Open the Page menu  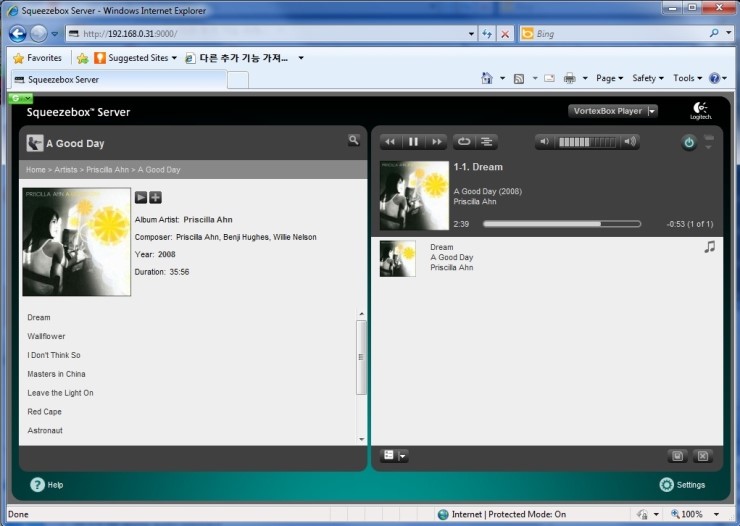(x=609, y=78)
